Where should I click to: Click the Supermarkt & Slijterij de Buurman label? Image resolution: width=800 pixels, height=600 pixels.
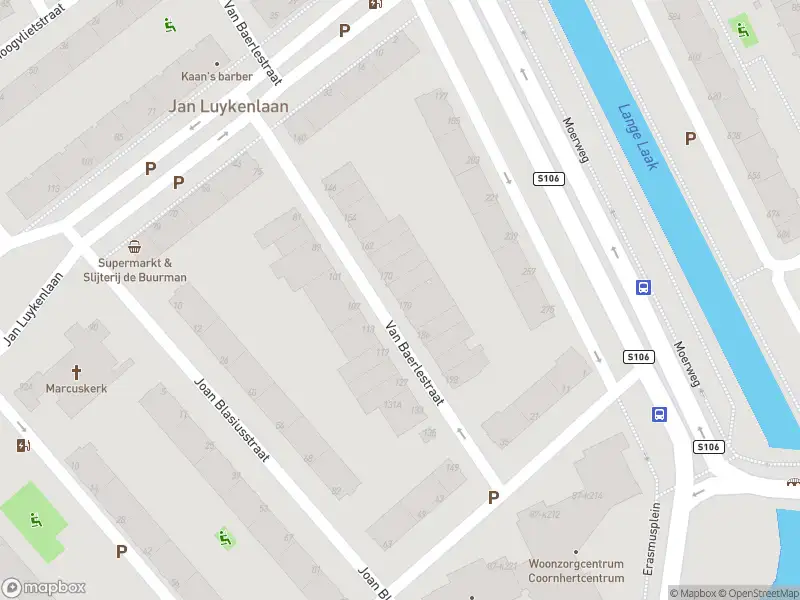135,270
